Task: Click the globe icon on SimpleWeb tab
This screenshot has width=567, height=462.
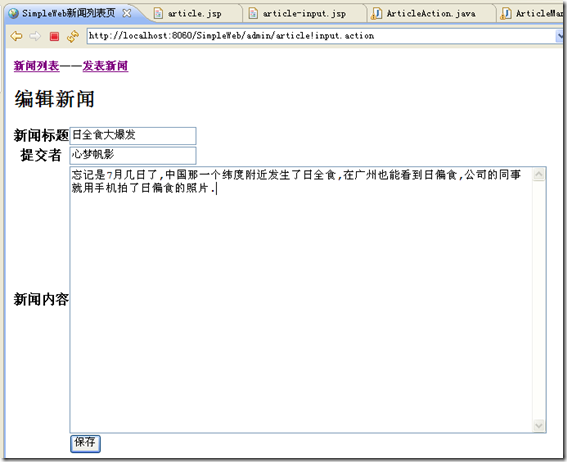Action: (14, 14)
